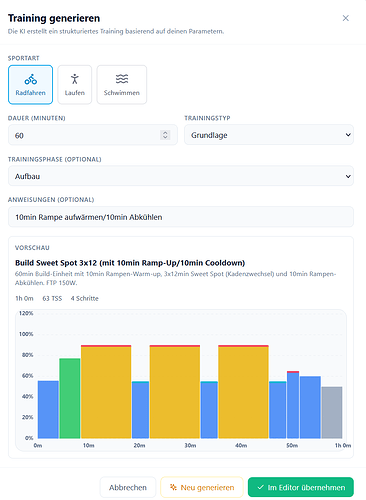Select the green warm-up bar in chart
366x500 pixels.
click(70, 398)
